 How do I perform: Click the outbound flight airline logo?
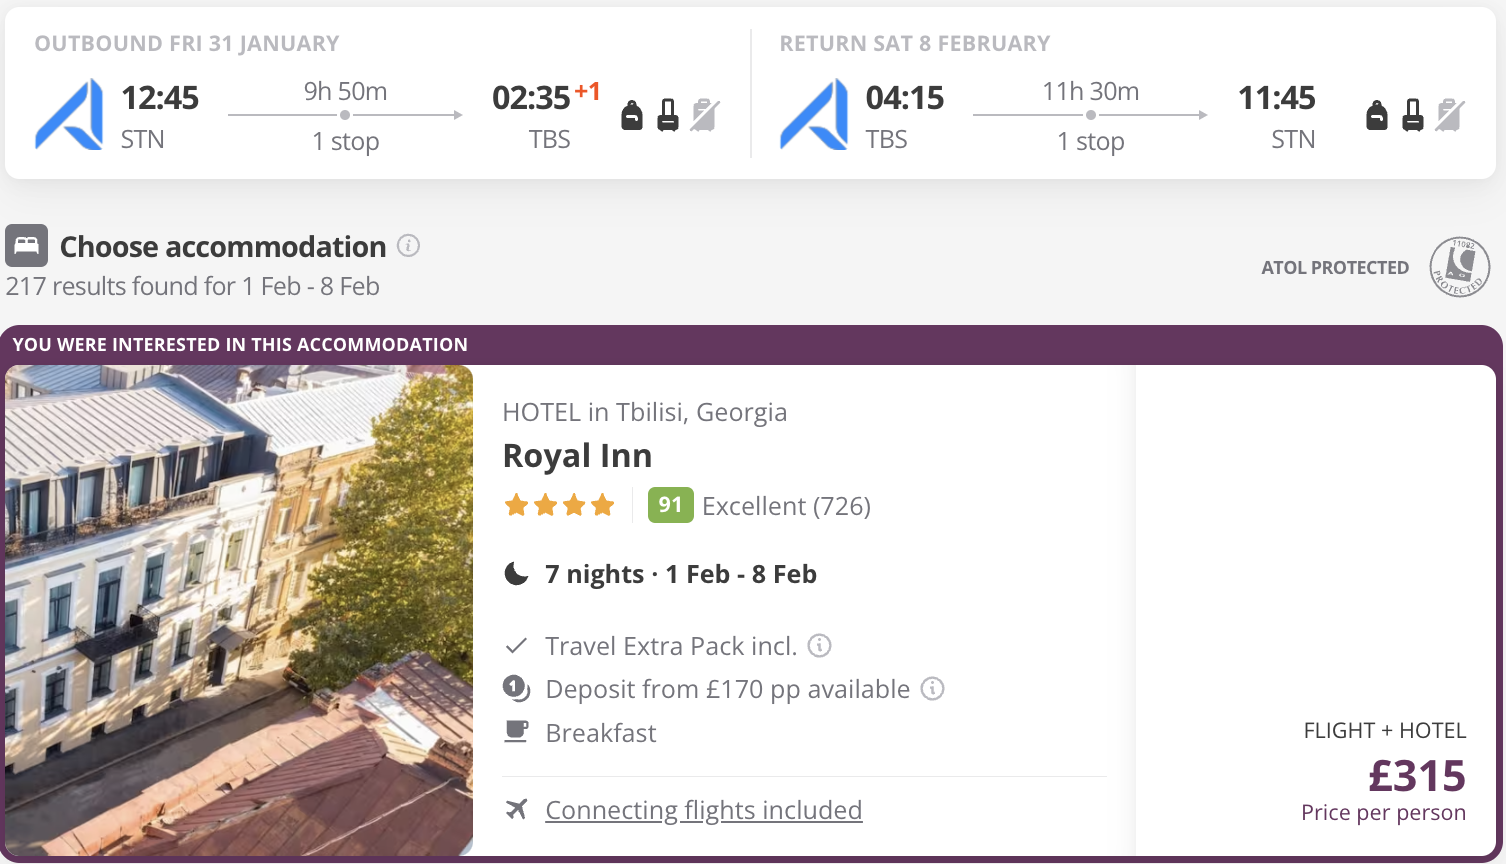(69, 115)
